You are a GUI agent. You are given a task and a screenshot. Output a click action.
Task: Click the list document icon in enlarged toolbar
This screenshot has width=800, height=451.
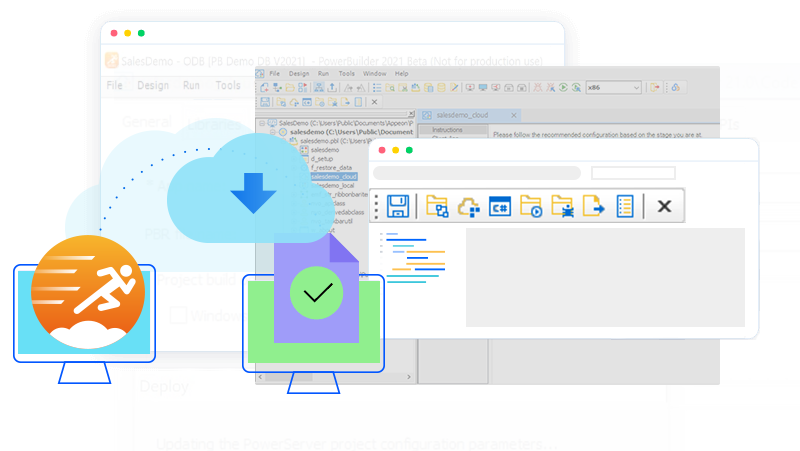624,207
